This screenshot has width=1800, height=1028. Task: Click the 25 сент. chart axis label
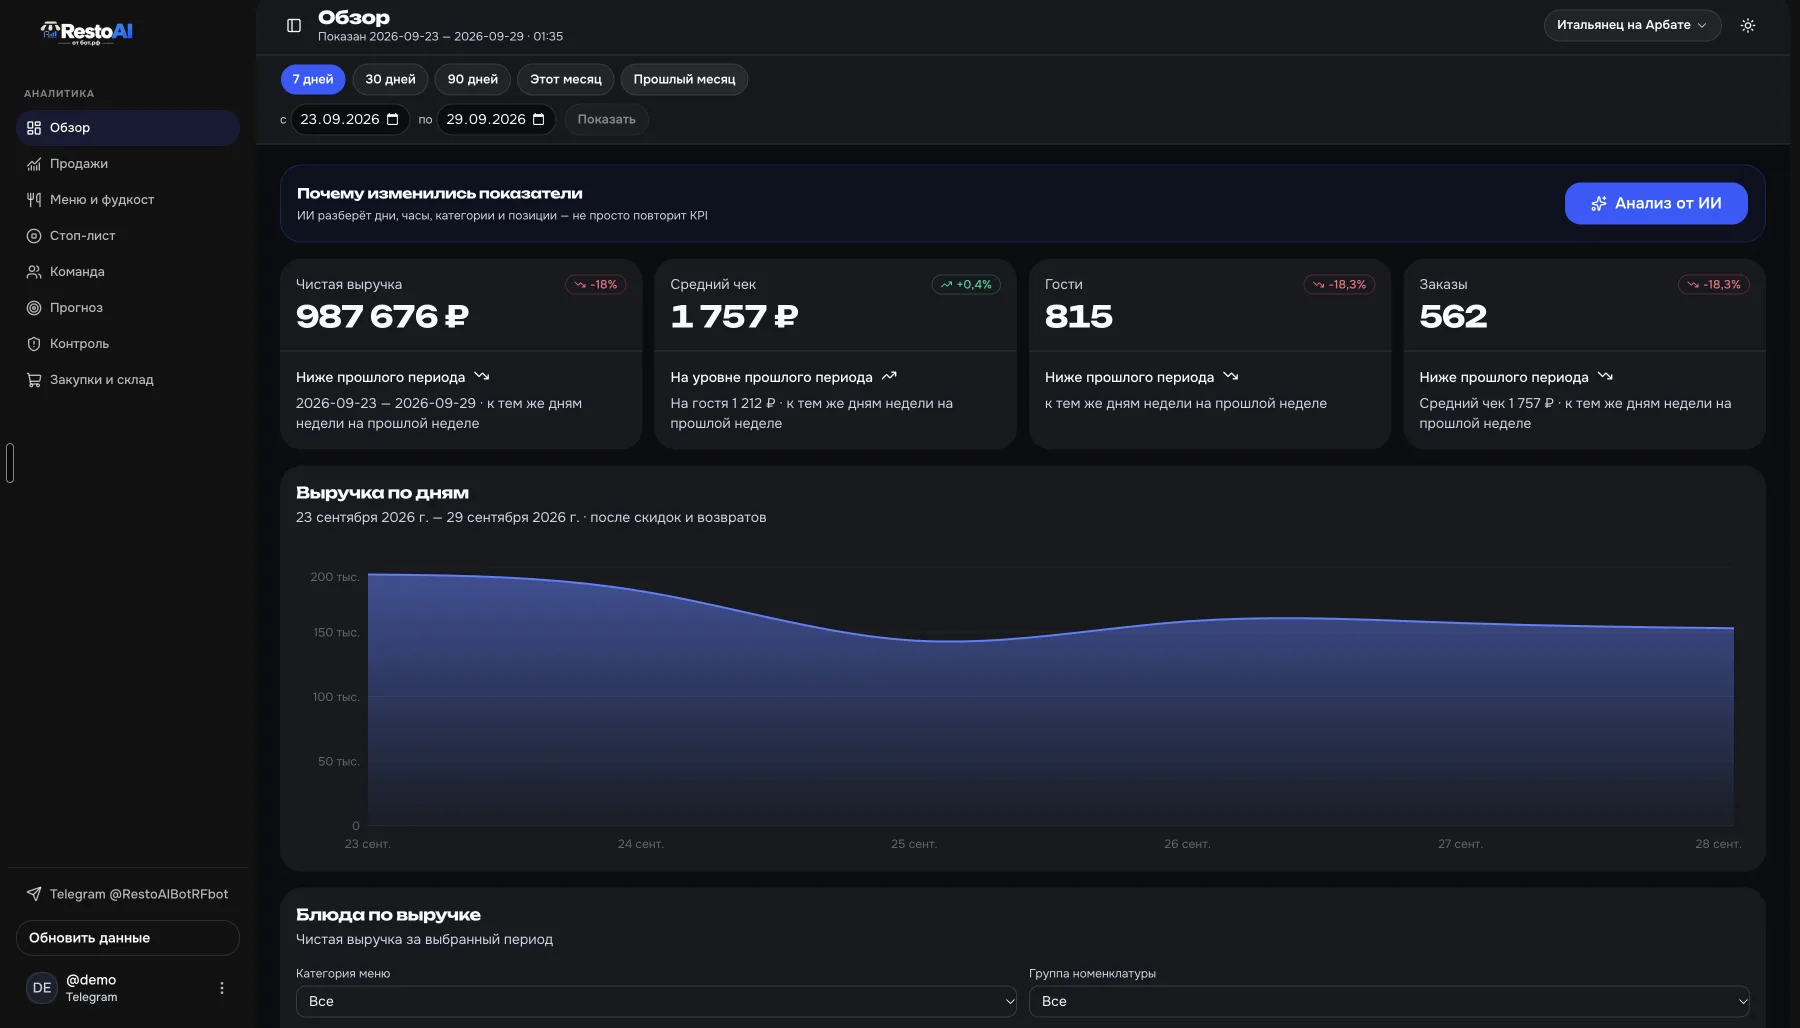click(x=914, y=844)
